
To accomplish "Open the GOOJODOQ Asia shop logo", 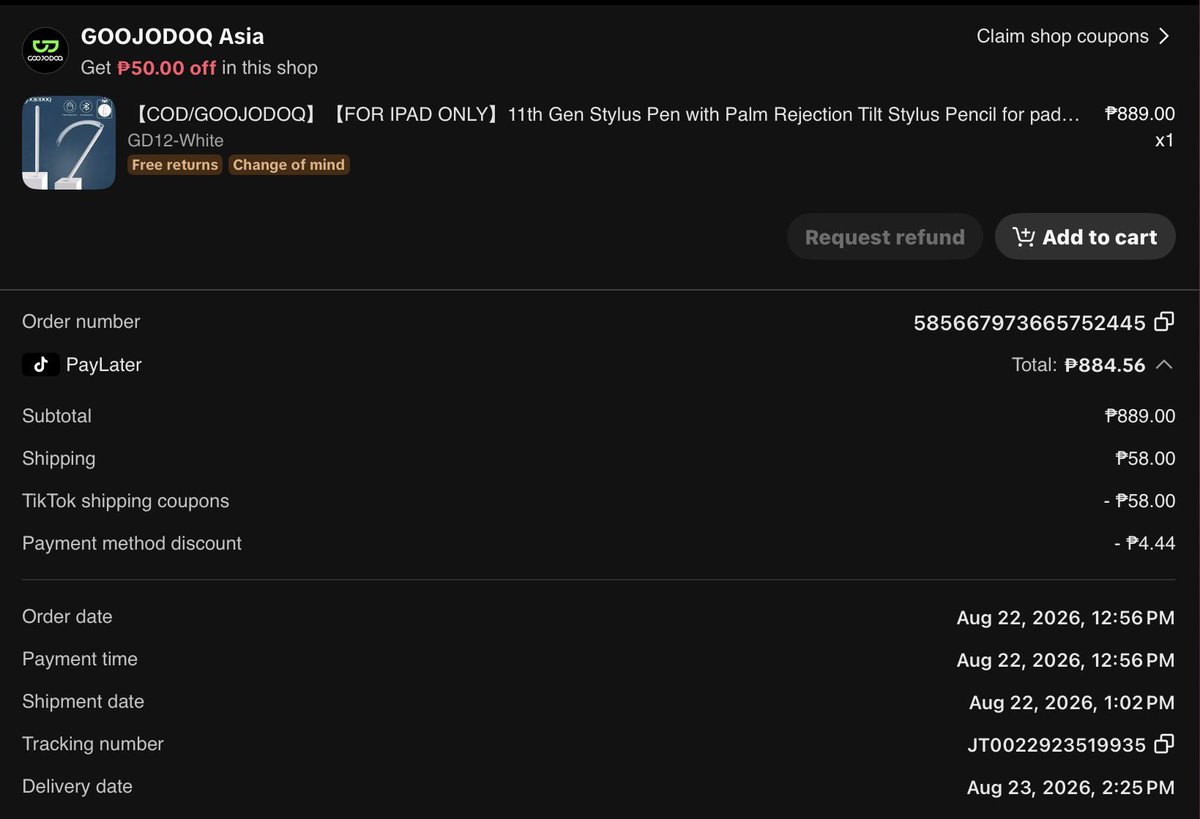I will pyautogui.click(x=45, y=51).
